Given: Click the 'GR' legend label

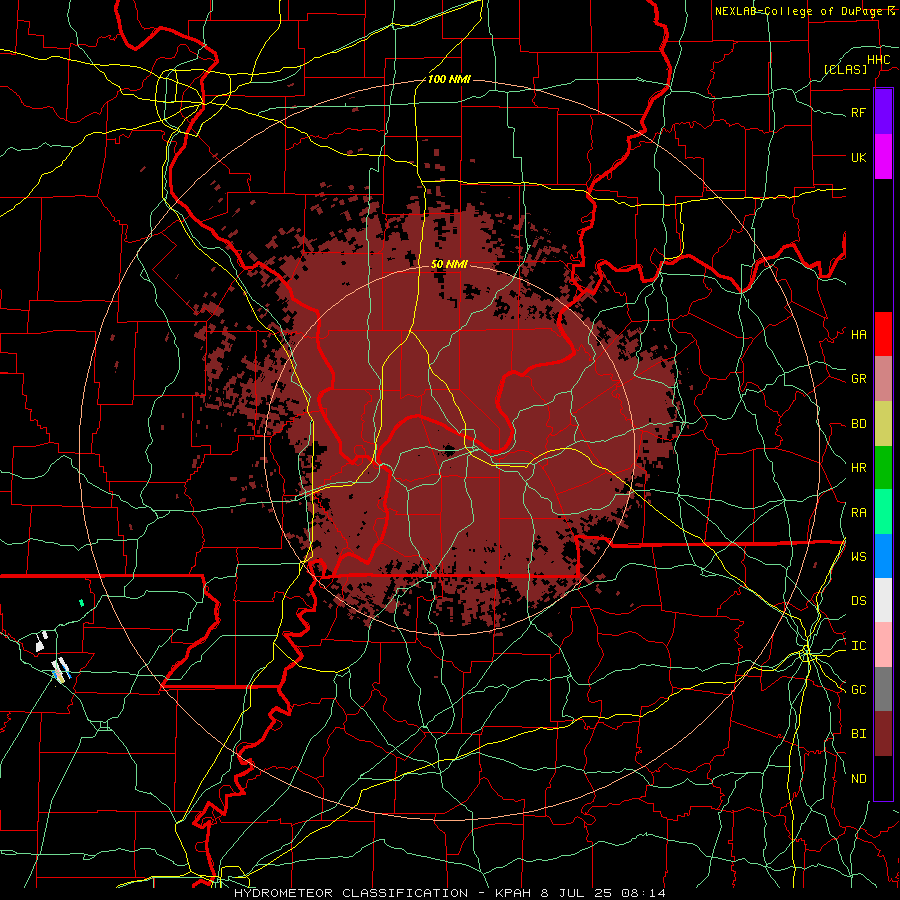Looking at the screenshot, I should click(858, 379).
